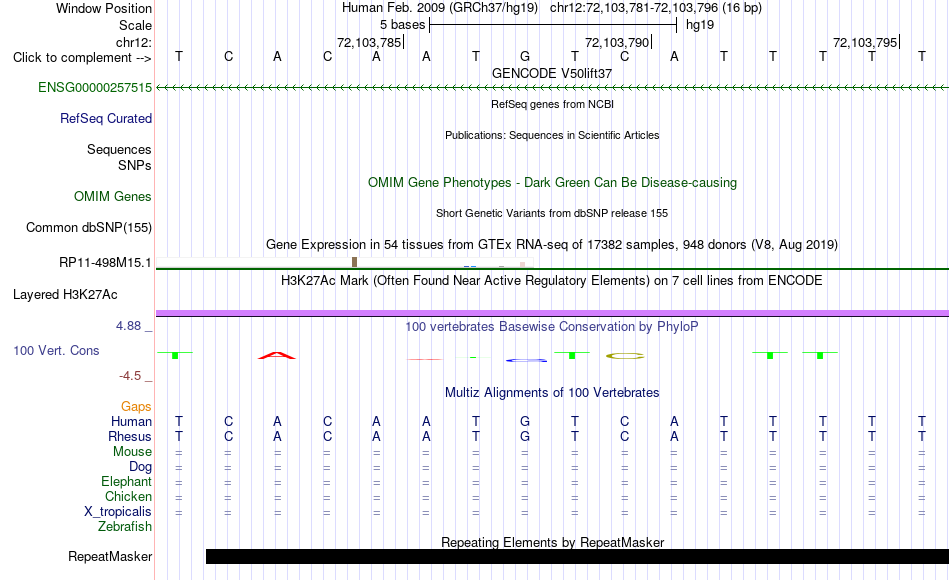Click RP11-498M15.1 GTEx gene label
The width and height of the screenshot is (950, 580).
[x=105, y=263]
